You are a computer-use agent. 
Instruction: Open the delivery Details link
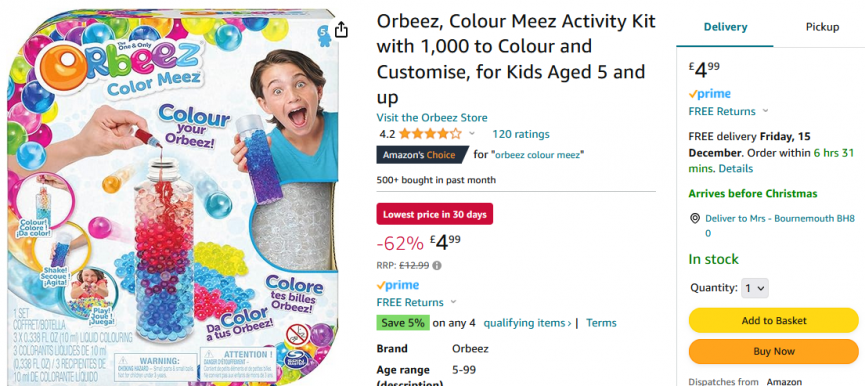click(x=736, y=168)
